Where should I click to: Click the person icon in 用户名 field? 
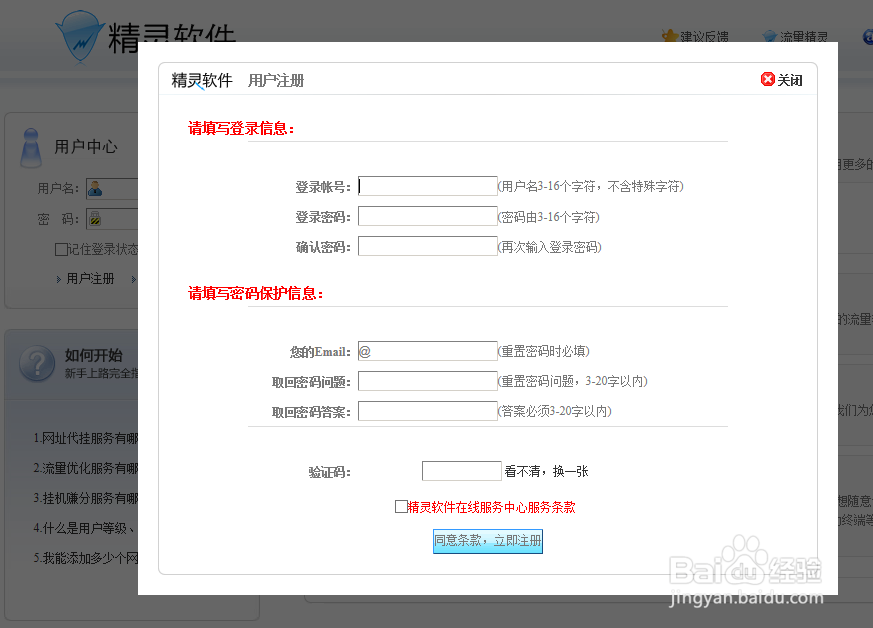pyautogui.click(x=96, y=189)
